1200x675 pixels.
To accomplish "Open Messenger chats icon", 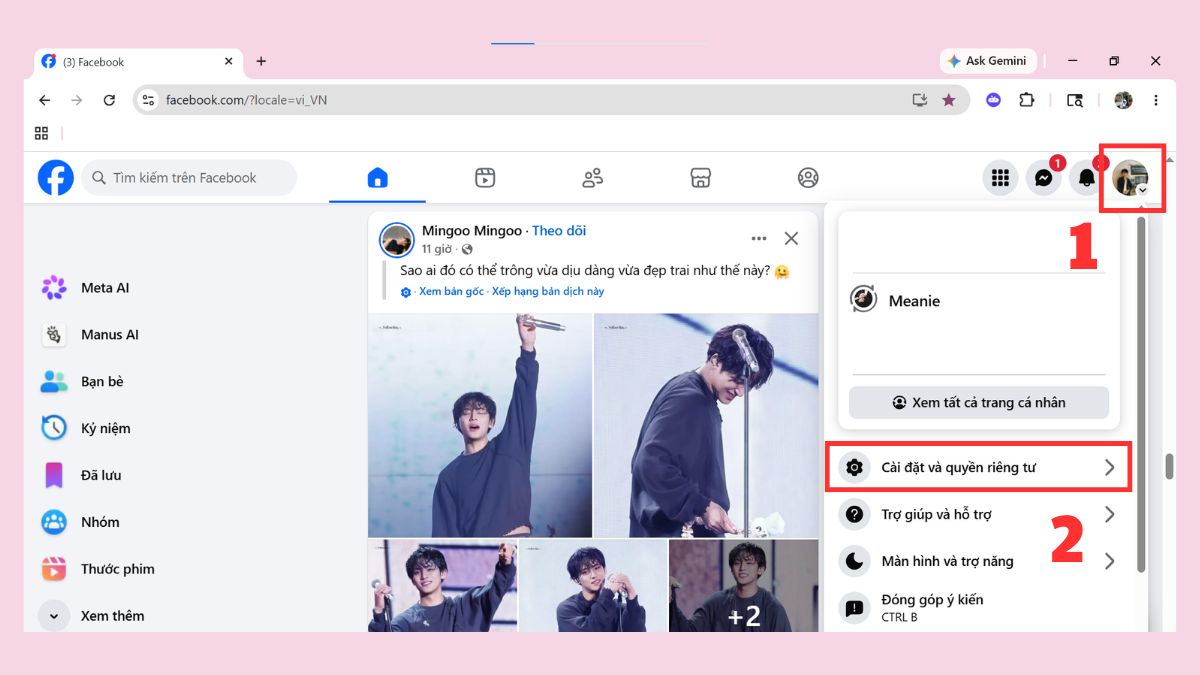I will pyautogui.click(x=1043, y=178).
